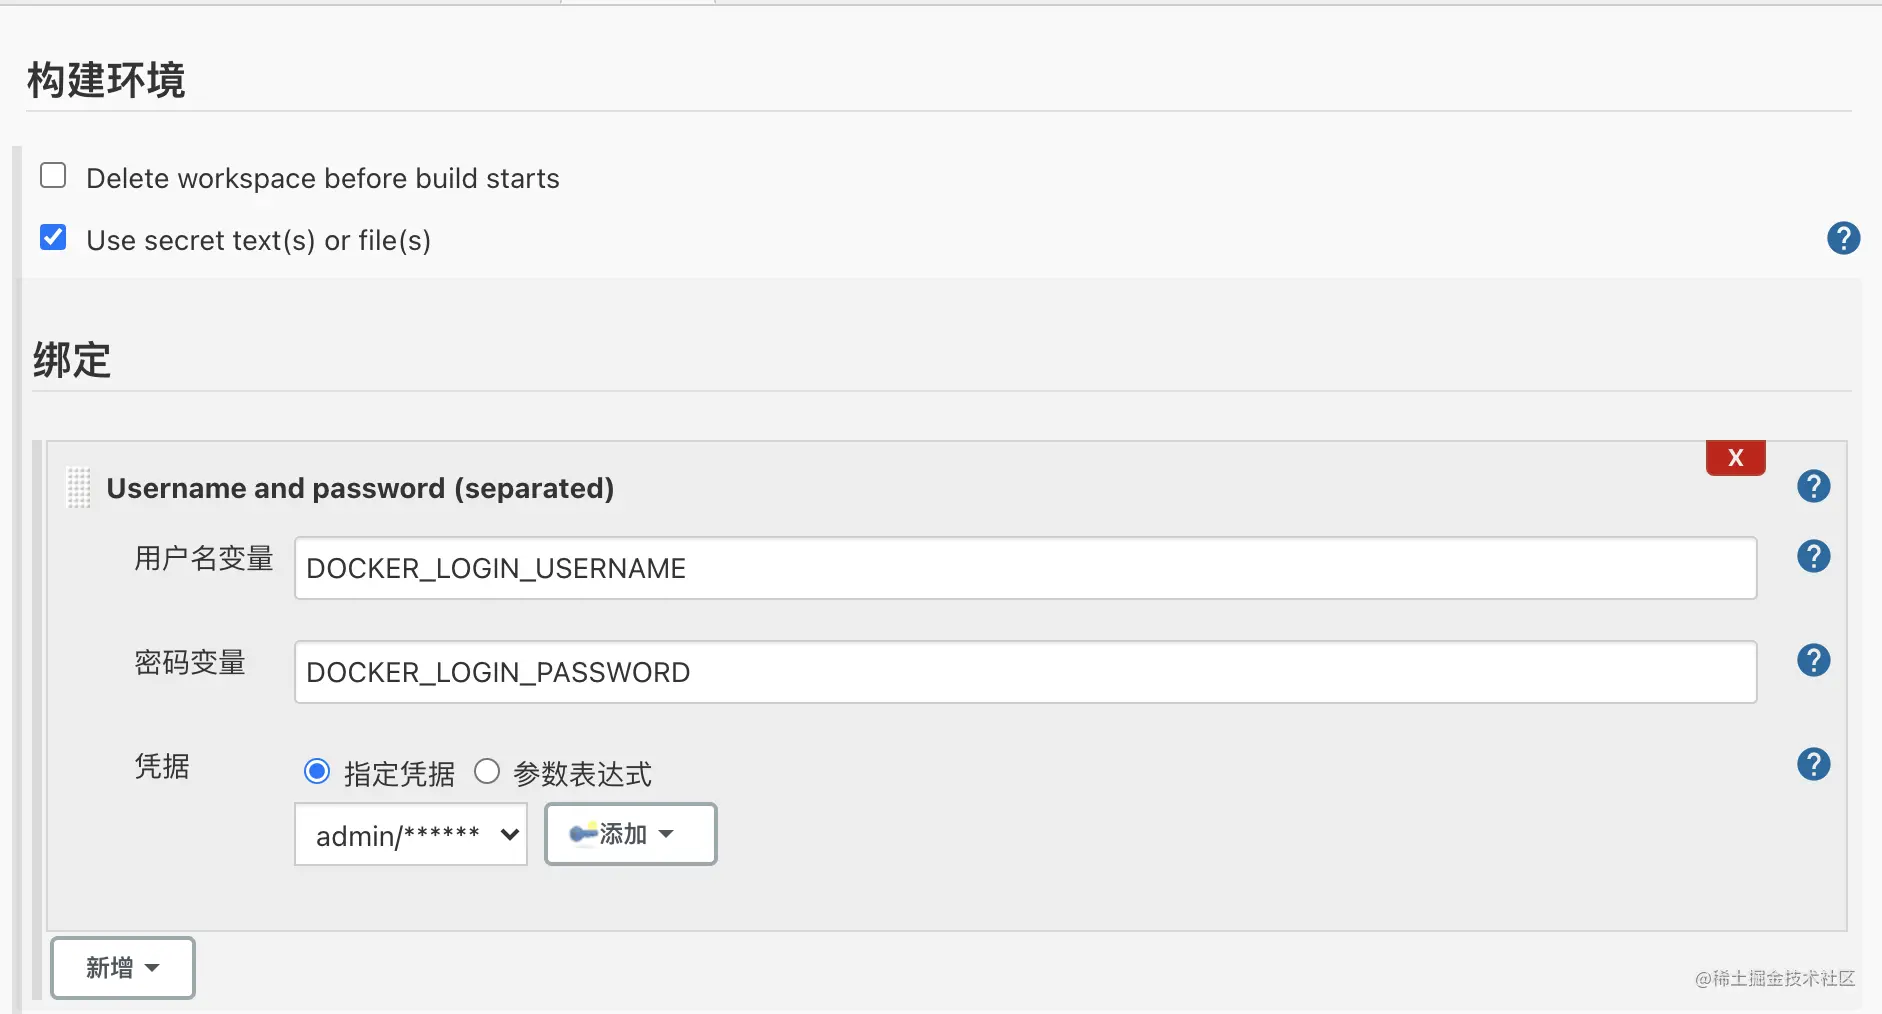Click the 指定凭据 label text
This screenshot has height=1014, width=1882.
[399, 774]
